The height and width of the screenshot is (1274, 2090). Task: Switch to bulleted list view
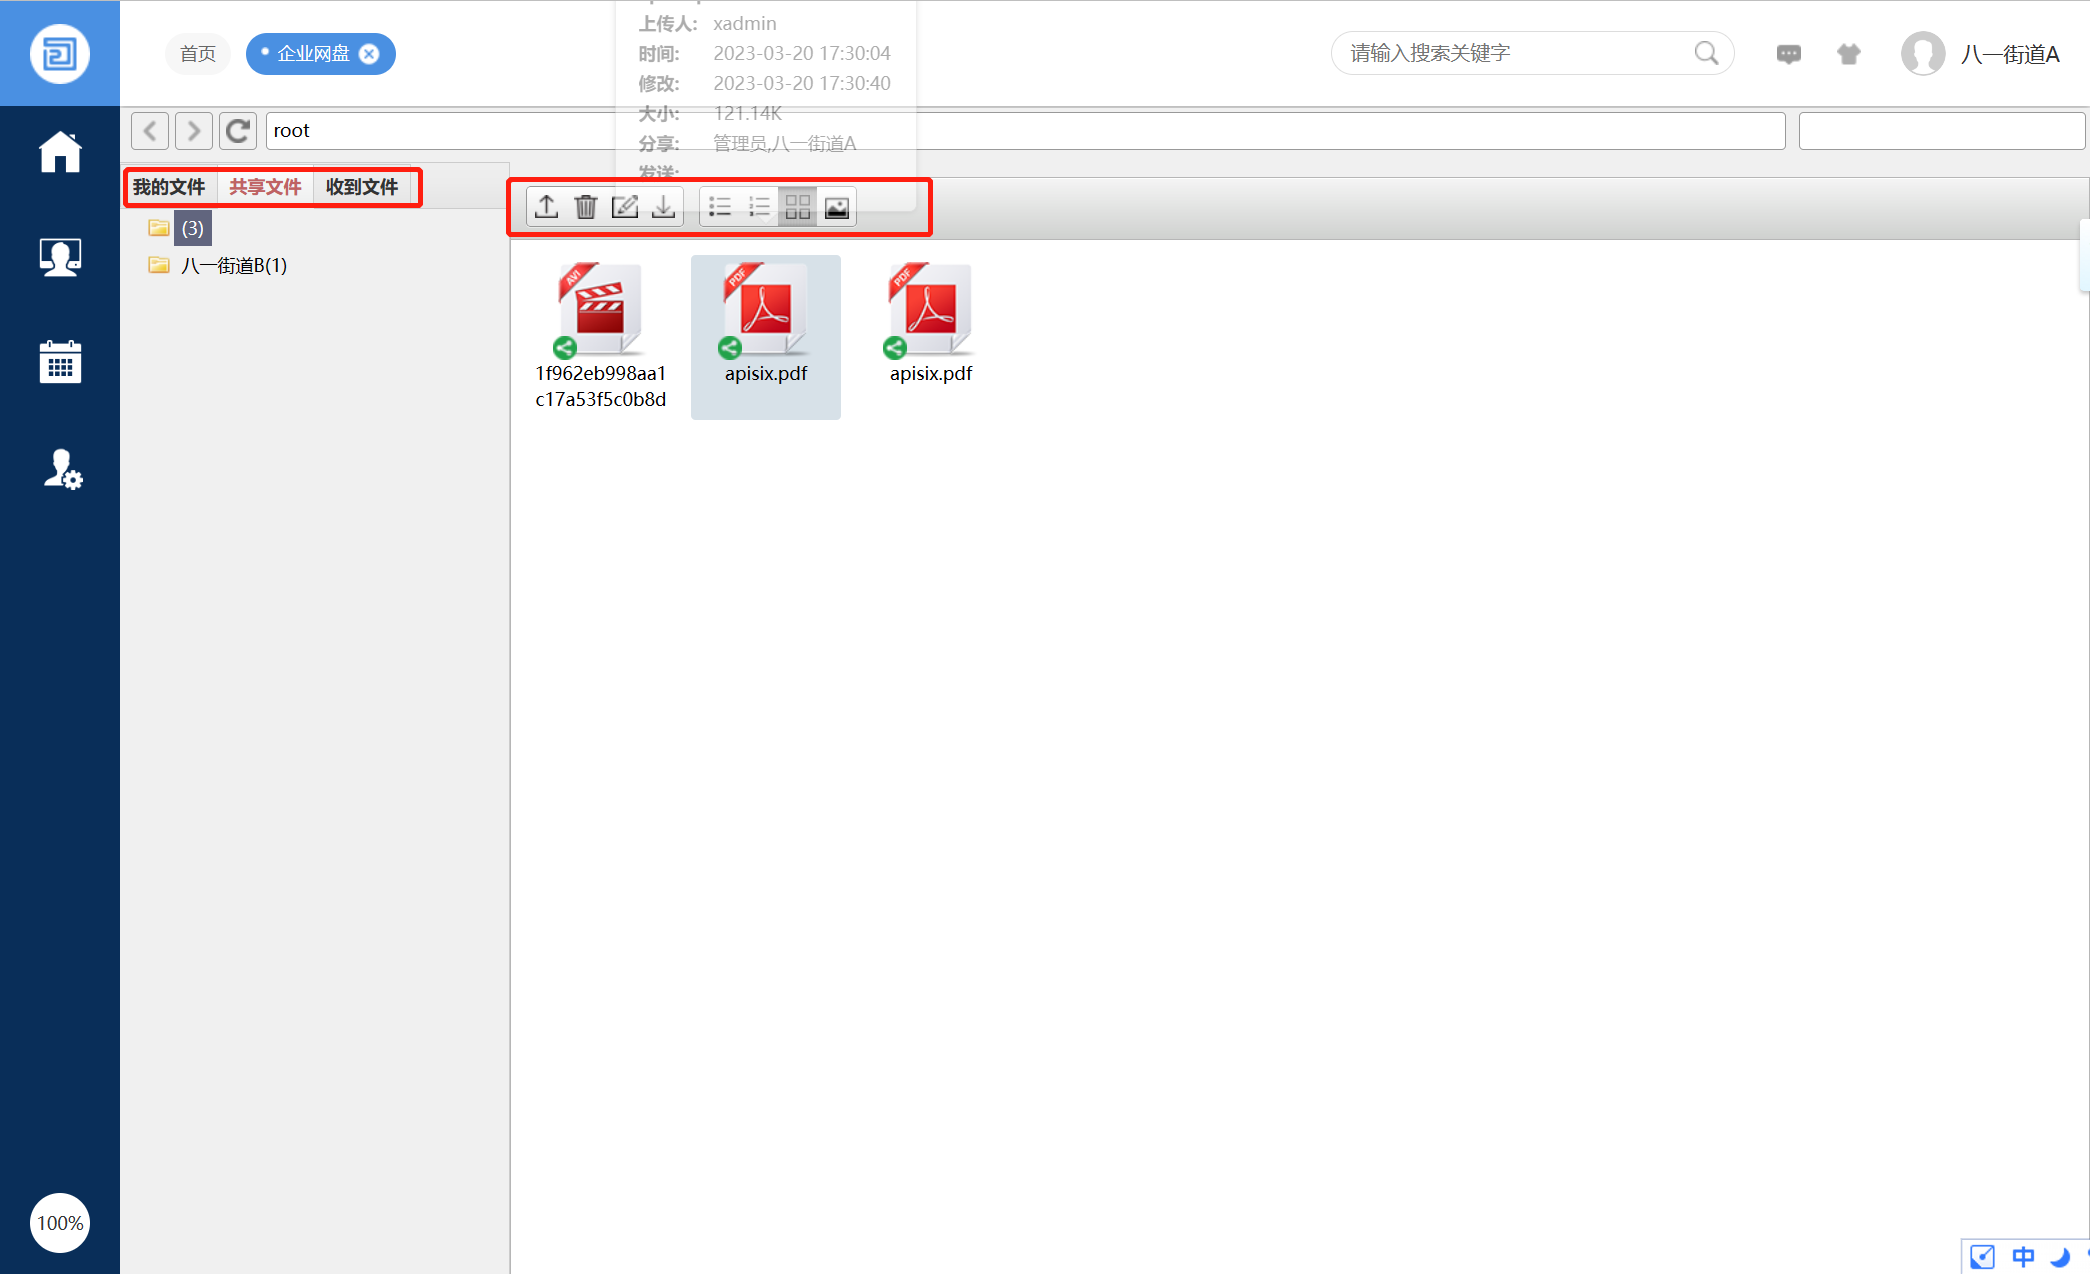click(x=720, y=207)
